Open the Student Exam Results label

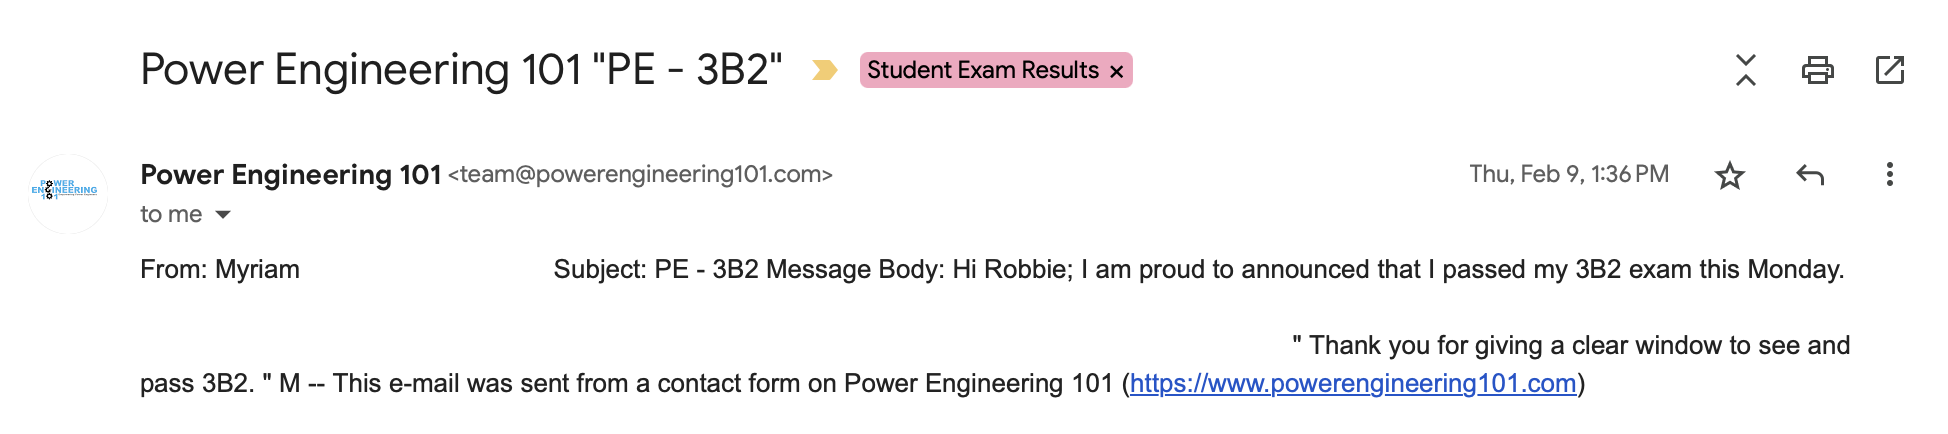982,70
